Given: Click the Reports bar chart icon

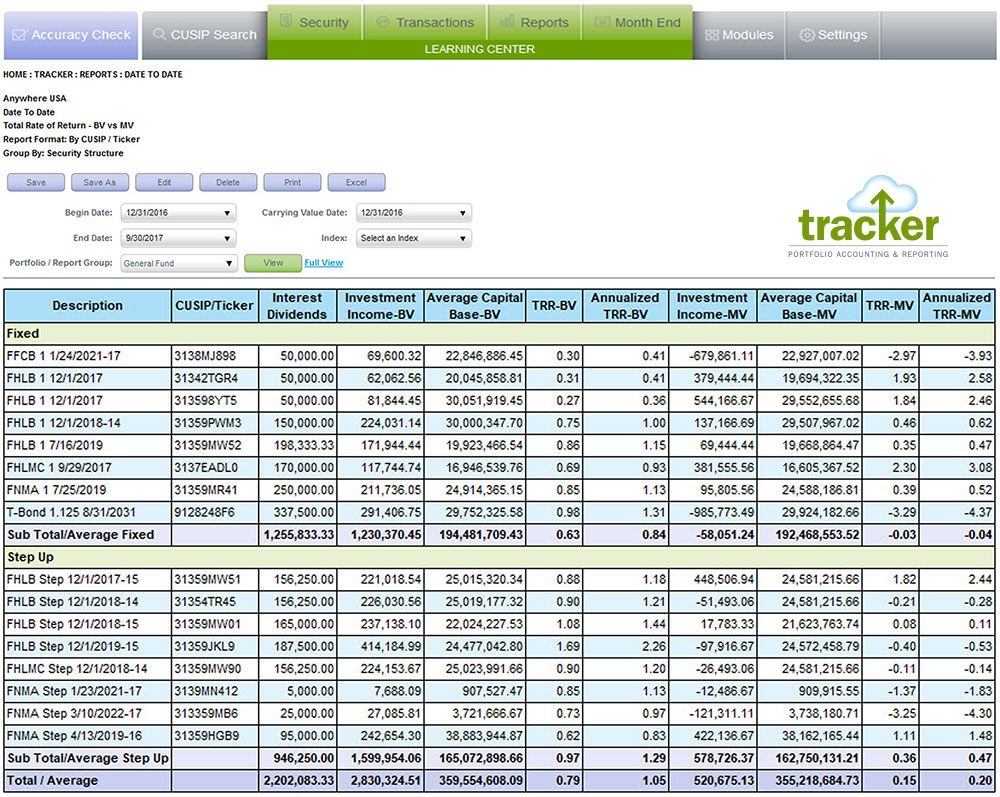Looking at the screenshot, I should click(x=507, y=22).
